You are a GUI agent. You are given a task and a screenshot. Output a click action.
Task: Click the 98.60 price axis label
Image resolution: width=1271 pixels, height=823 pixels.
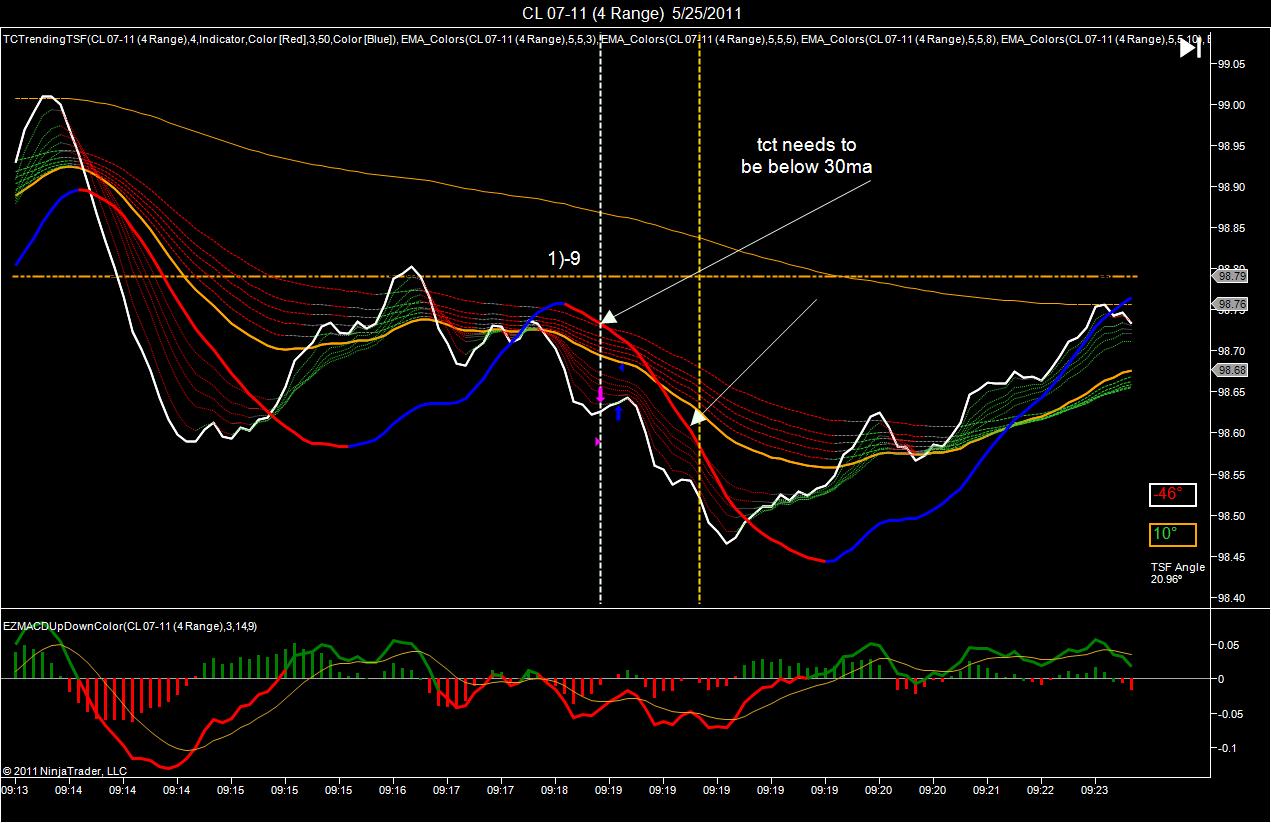click(1231, 433)
